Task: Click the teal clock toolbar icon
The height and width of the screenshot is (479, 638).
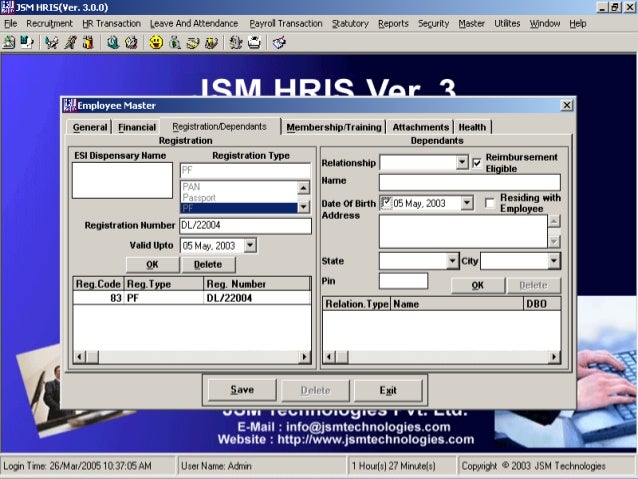Action: tap(113, 42)
